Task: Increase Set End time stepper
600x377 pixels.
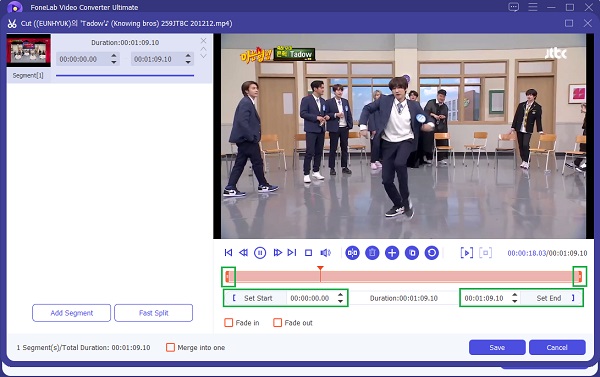Action: pyautogui.click(x=515, y=295)
